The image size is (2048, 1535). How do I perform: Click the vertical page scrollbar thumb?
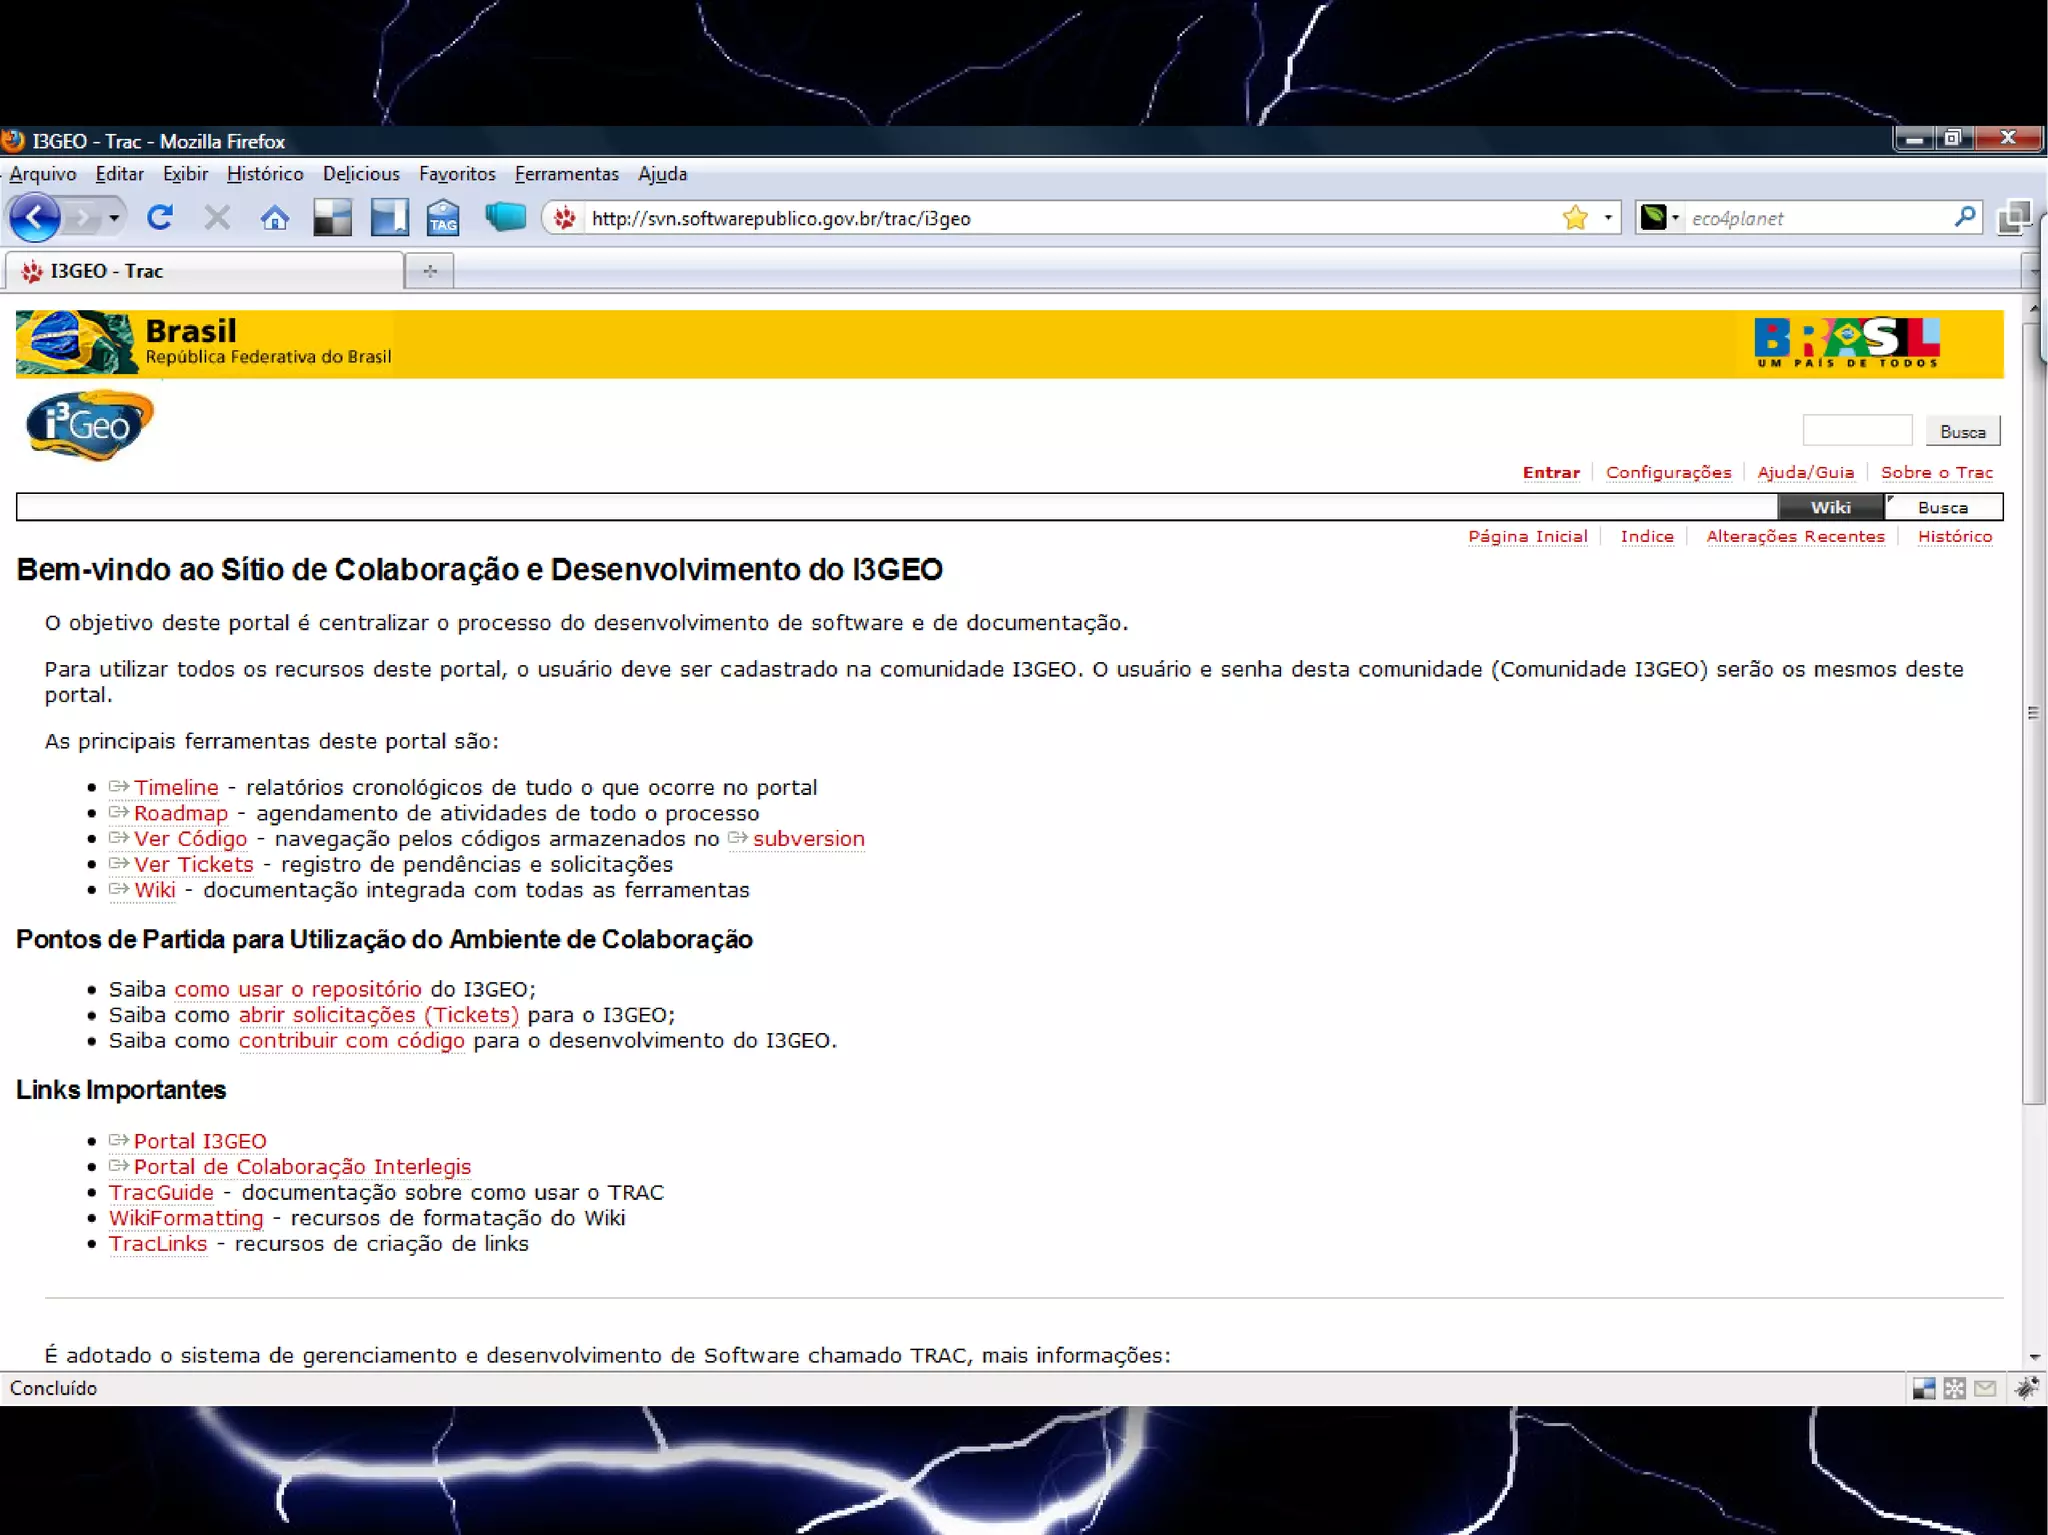tap(2033, 712)
